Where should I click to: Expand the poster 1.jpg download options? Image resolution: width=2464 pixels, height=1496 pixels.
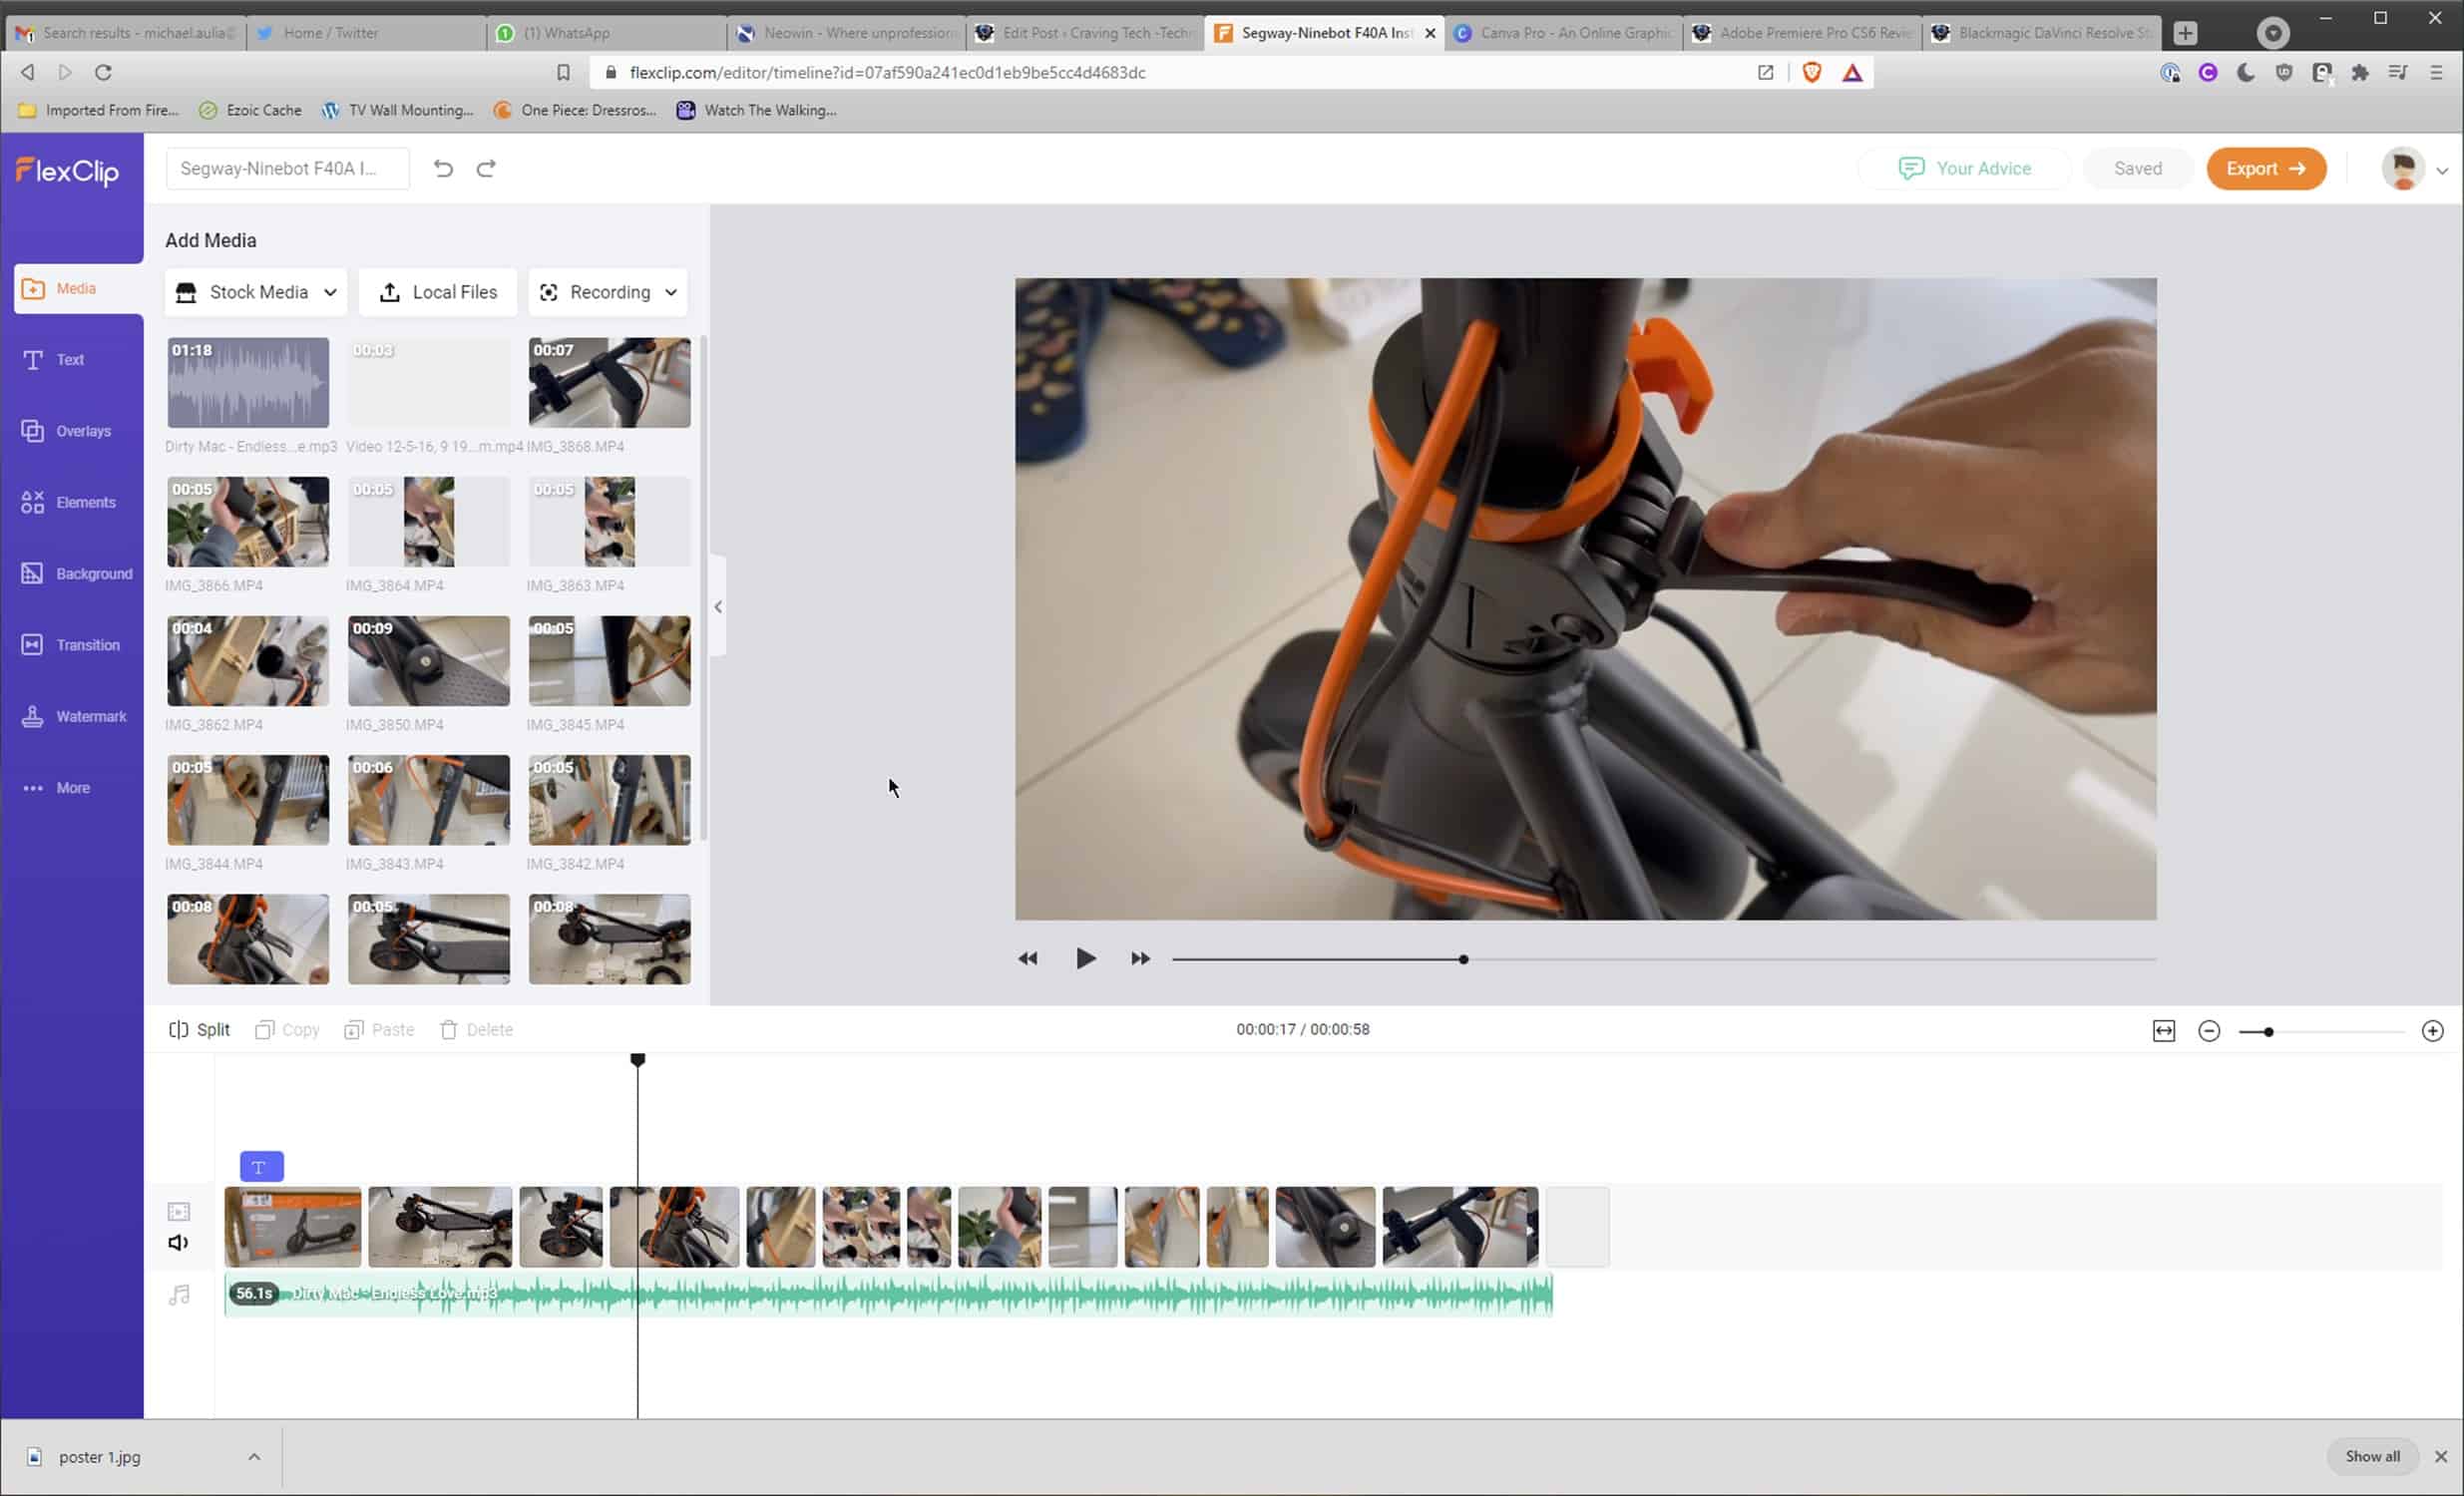[x=254, y=1457]
